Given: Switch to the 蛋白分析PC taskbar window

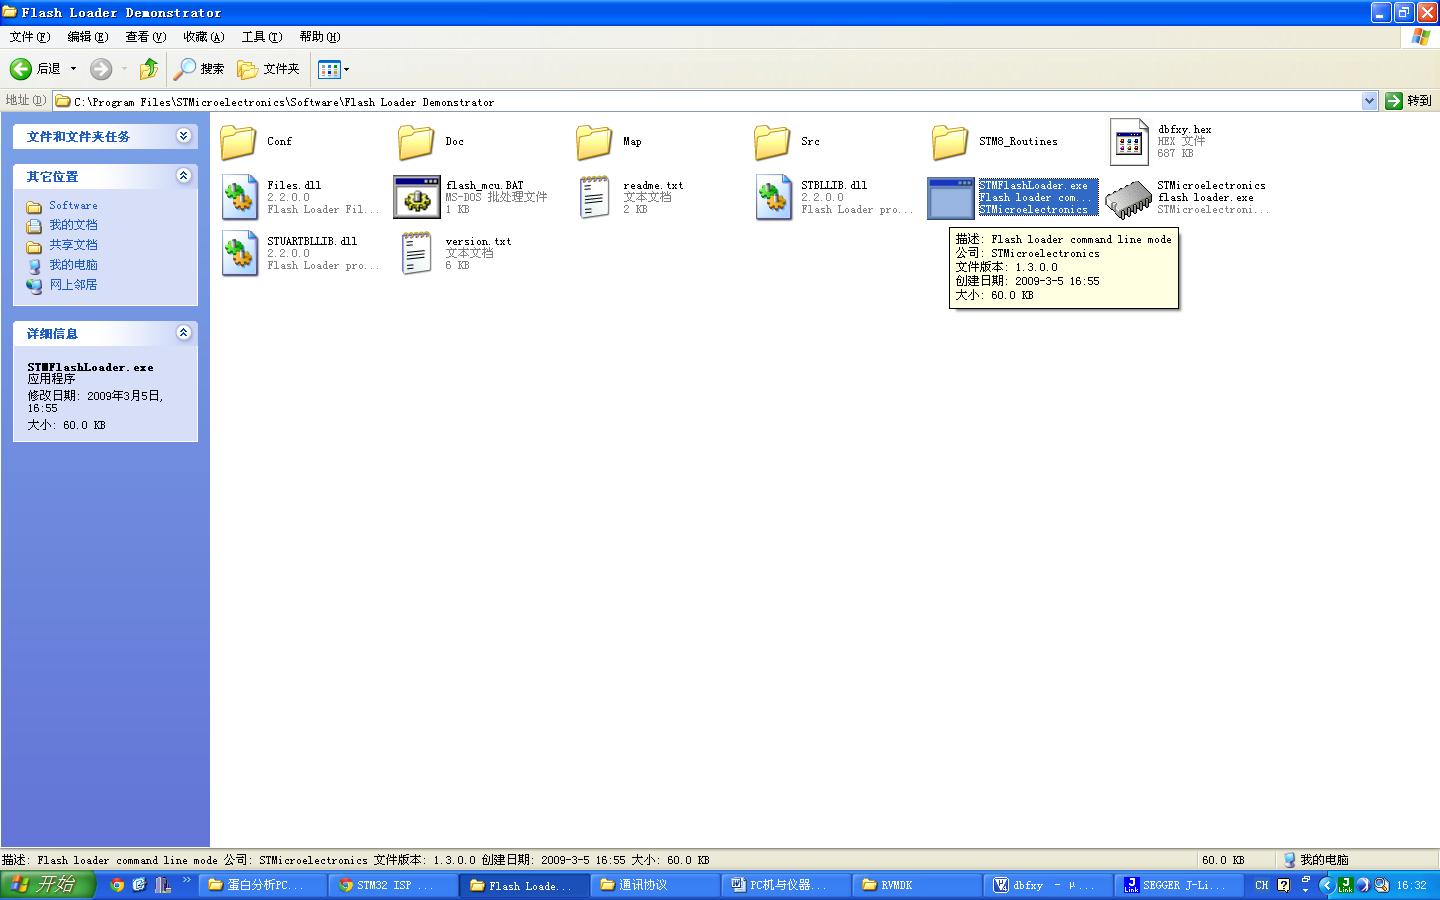Looking at the screenshot, I should click(264, 885).
